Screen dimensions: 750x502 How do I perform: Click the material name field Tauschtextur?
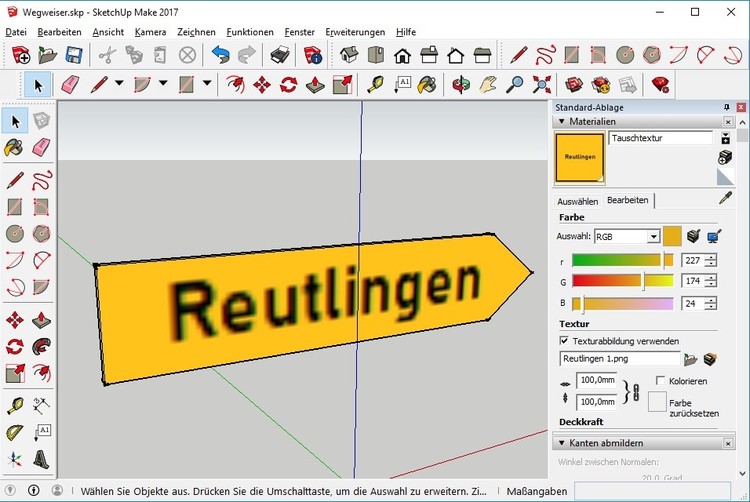(660, 138)
